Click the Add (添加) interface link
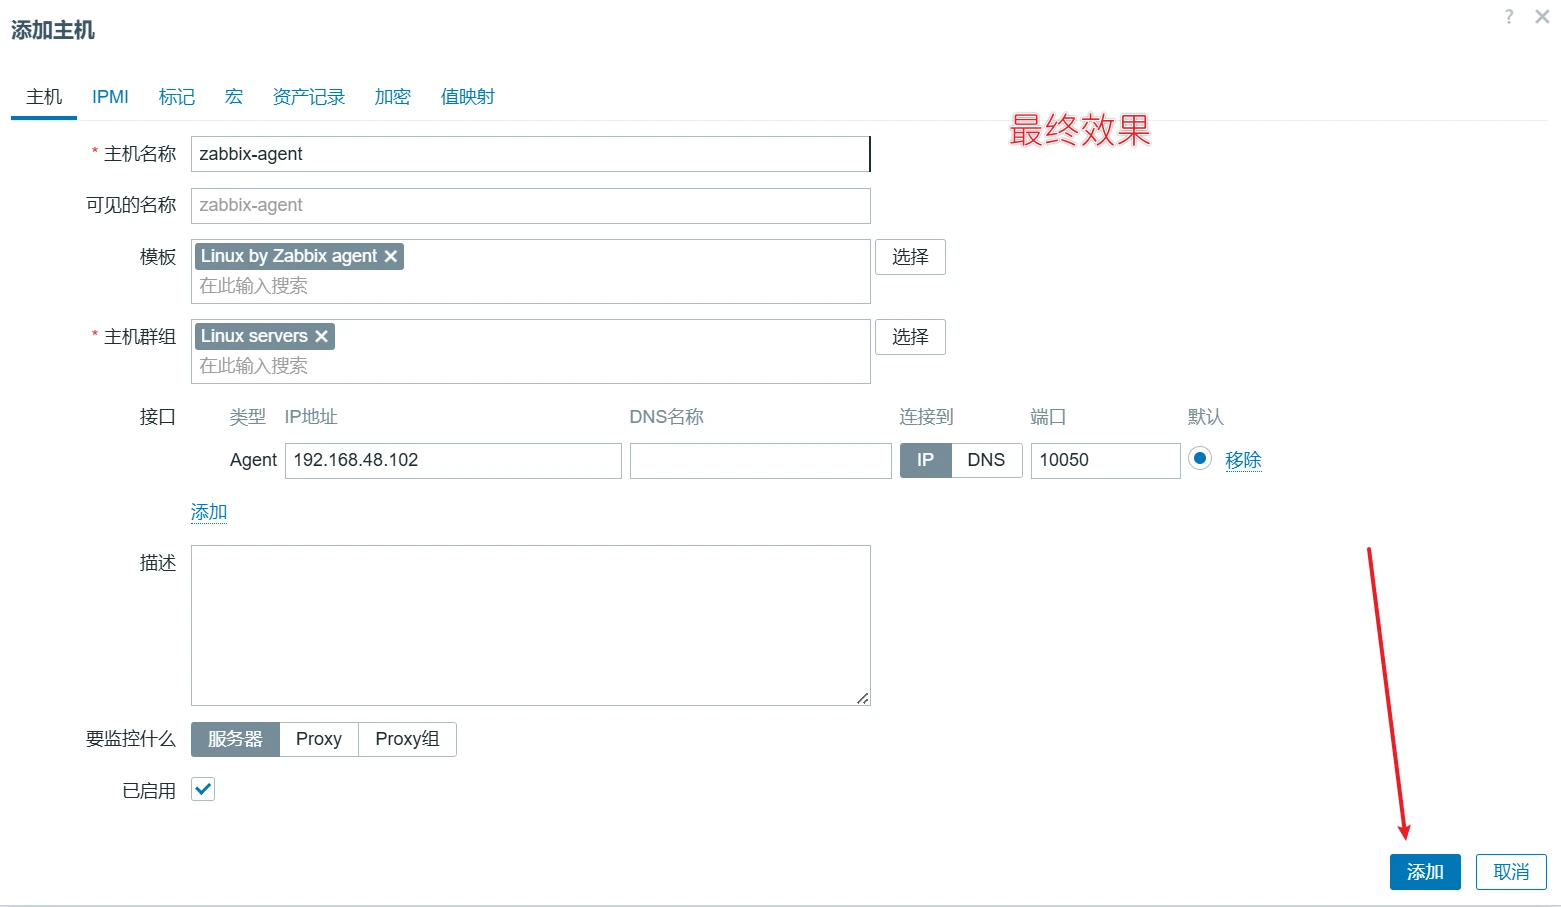This screenshot has width=1561, height=907. click(209, 512)
